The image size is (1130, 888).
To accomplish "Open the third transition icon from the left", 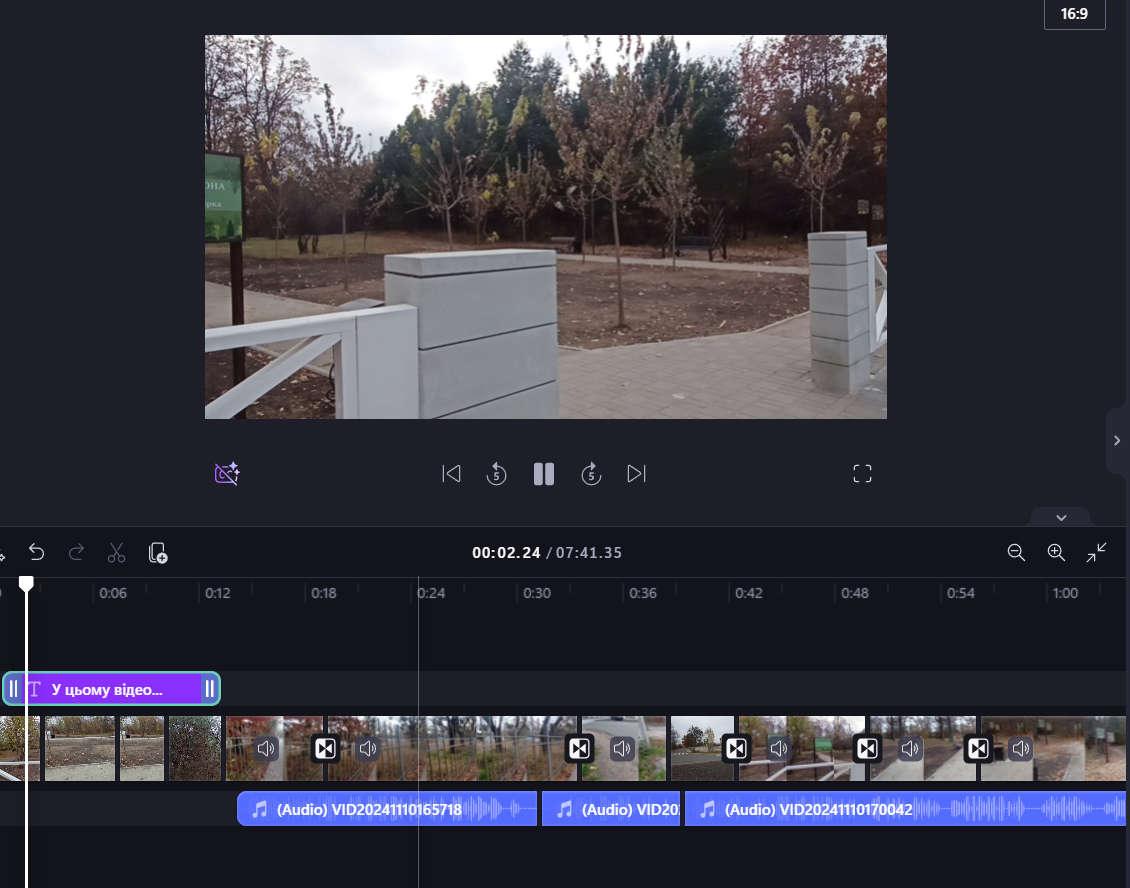I will coord(736,748).
